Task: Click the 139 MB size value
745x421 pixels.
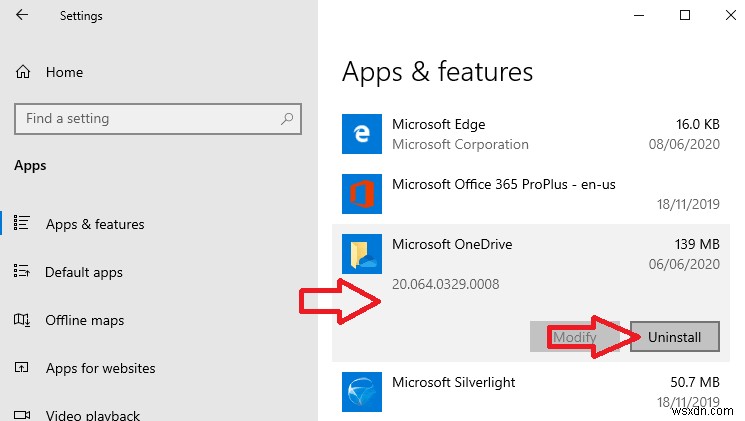Action: pyautogui.click(x=697, y=244)
